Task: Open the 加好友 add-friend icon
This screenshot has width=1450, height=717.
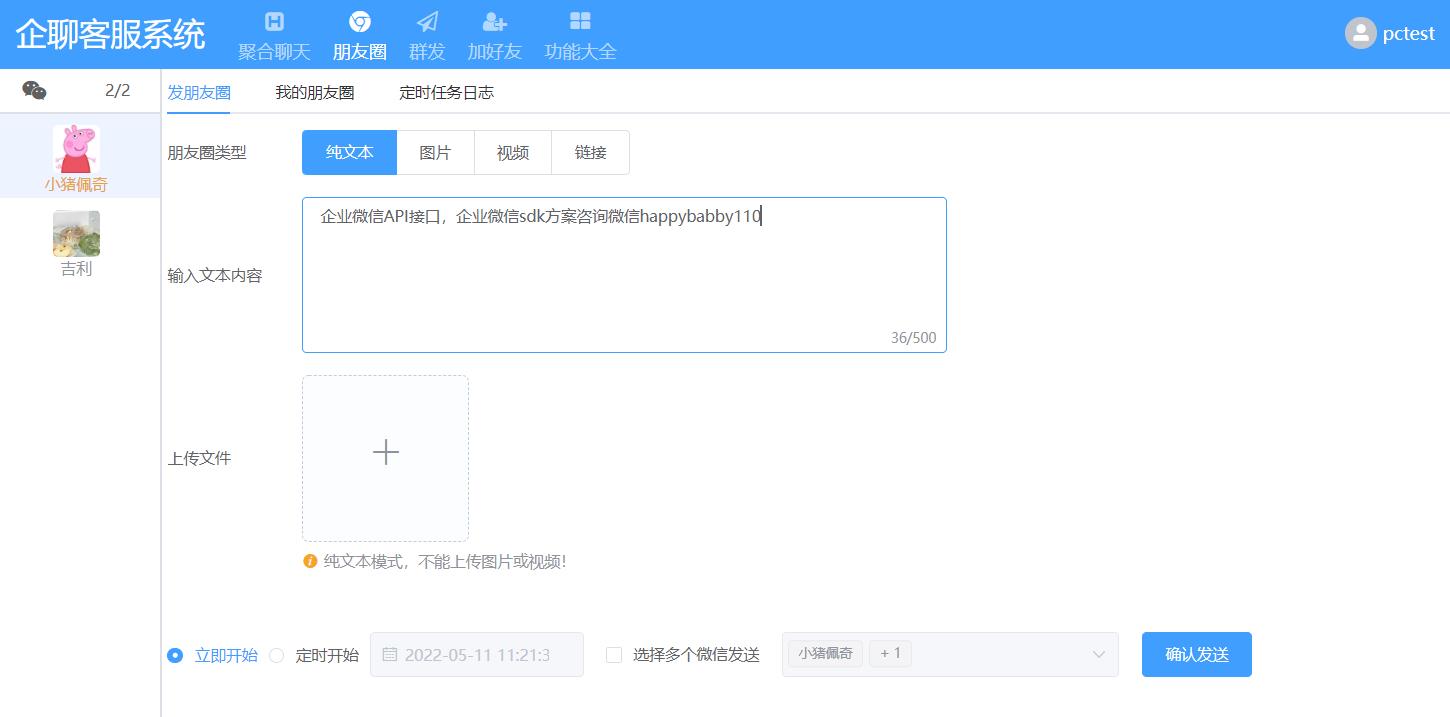Action: (x=494, y=21)
